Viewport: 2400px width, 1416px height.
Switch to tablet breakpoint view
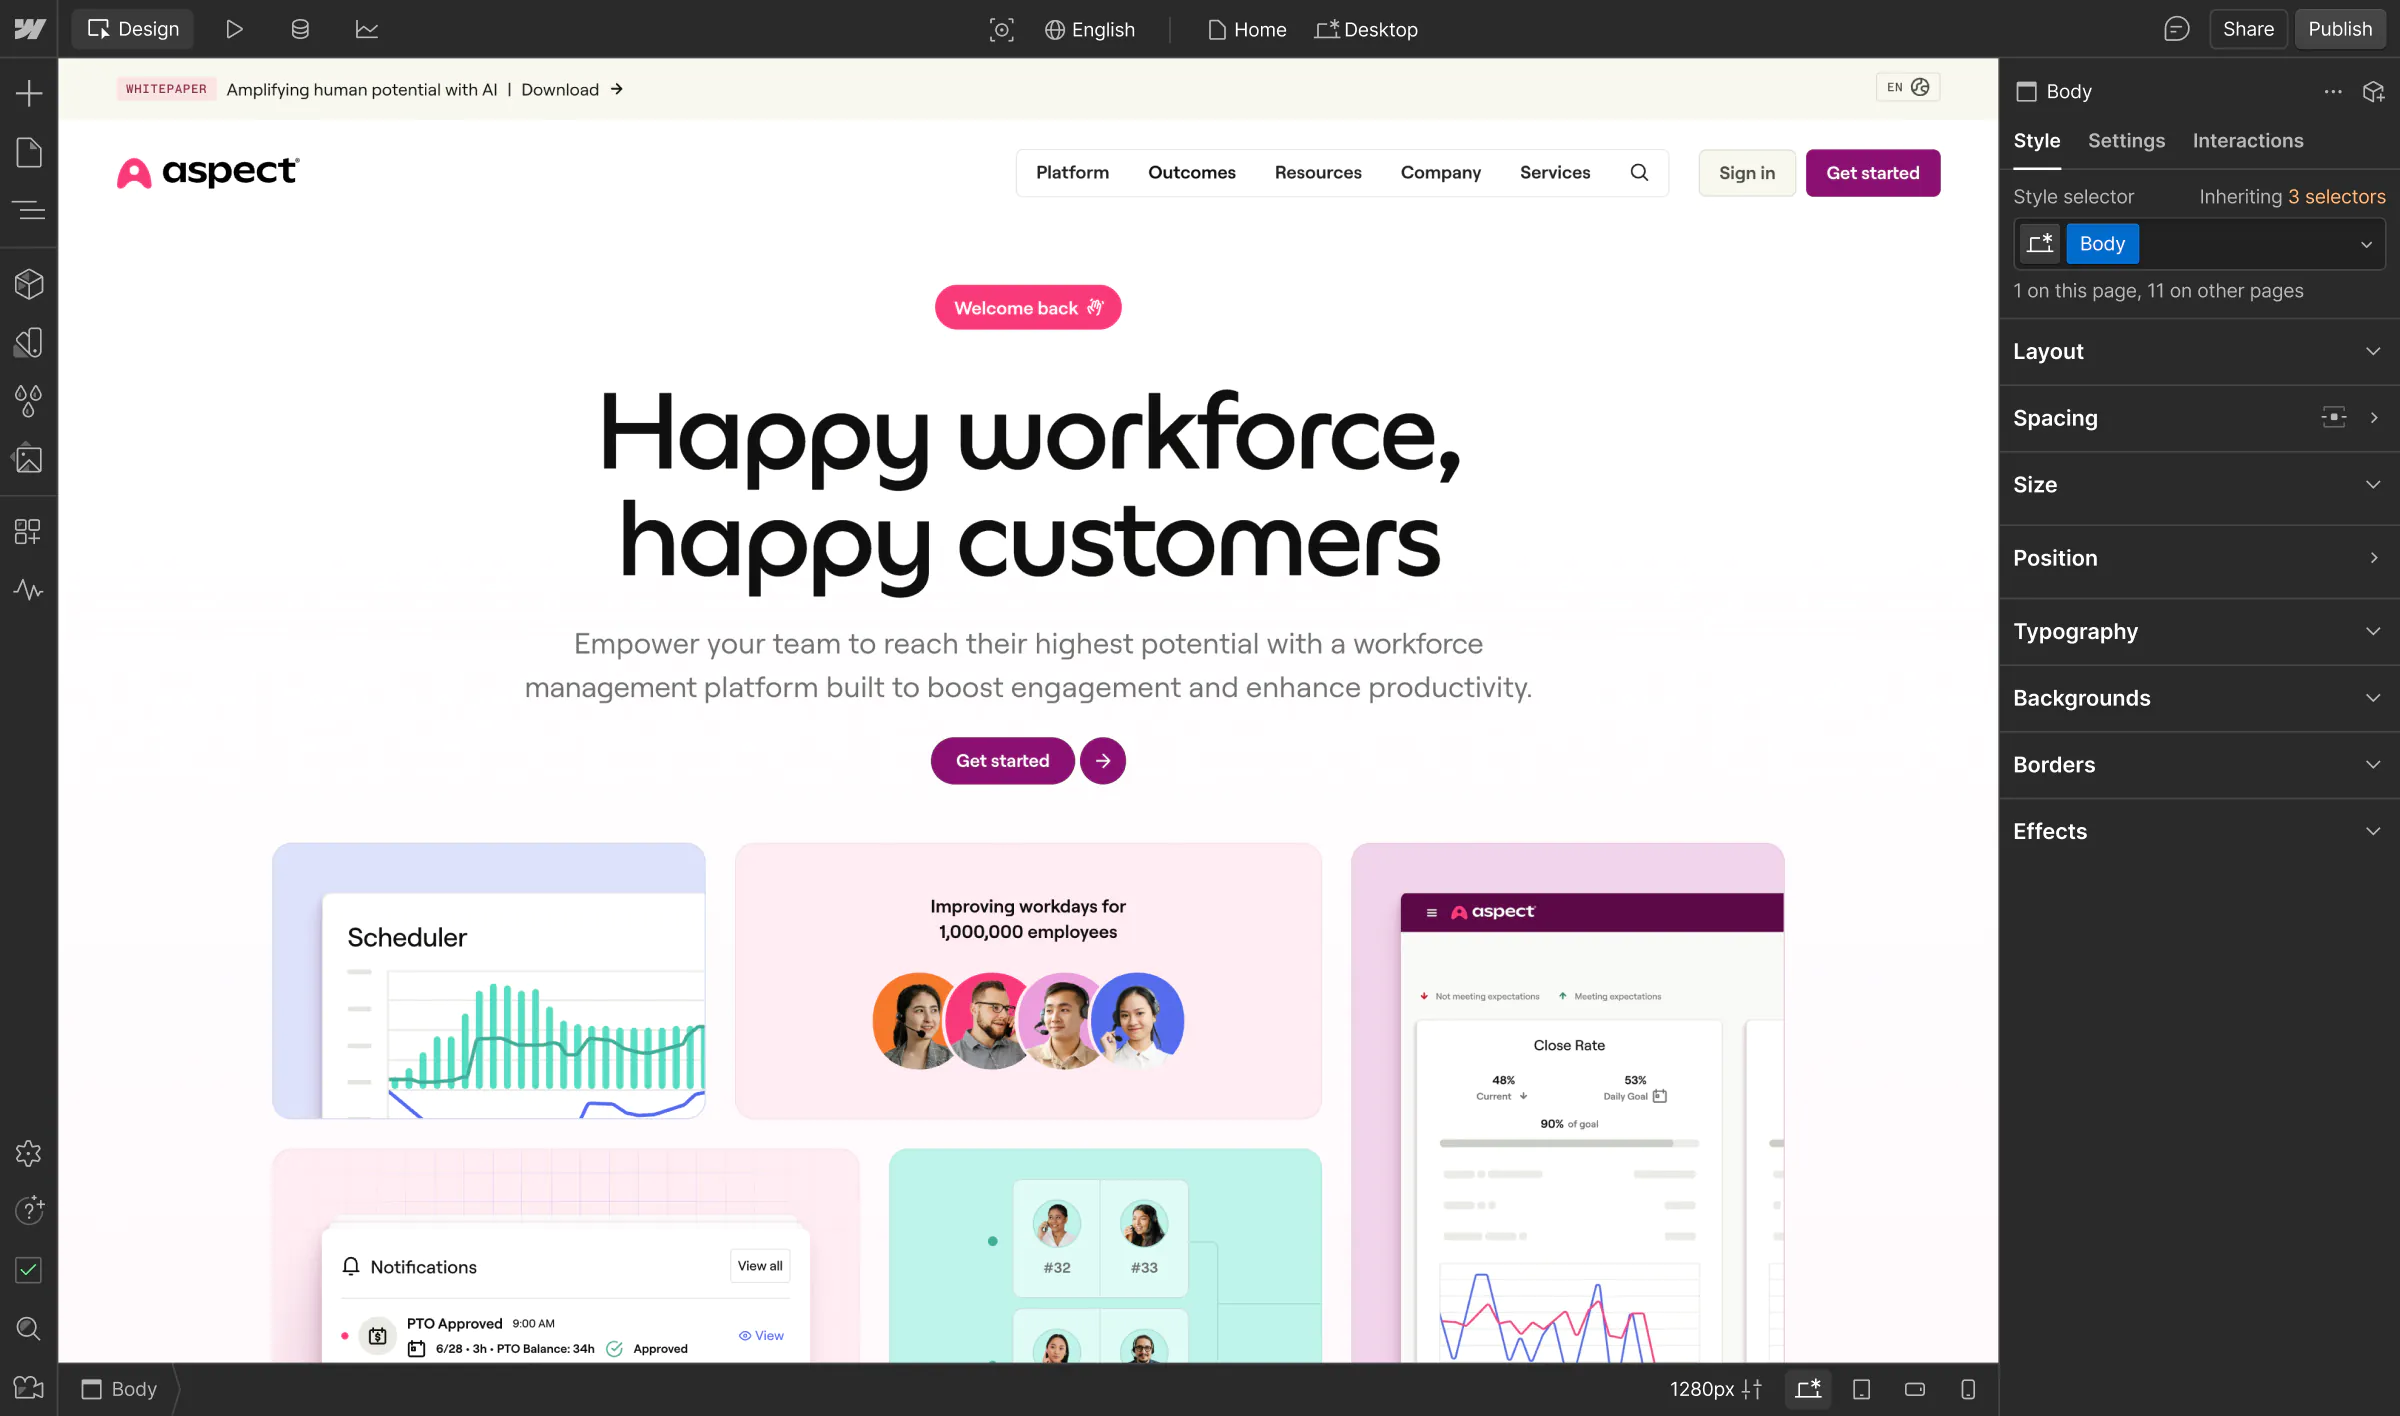point(1862,1389)
